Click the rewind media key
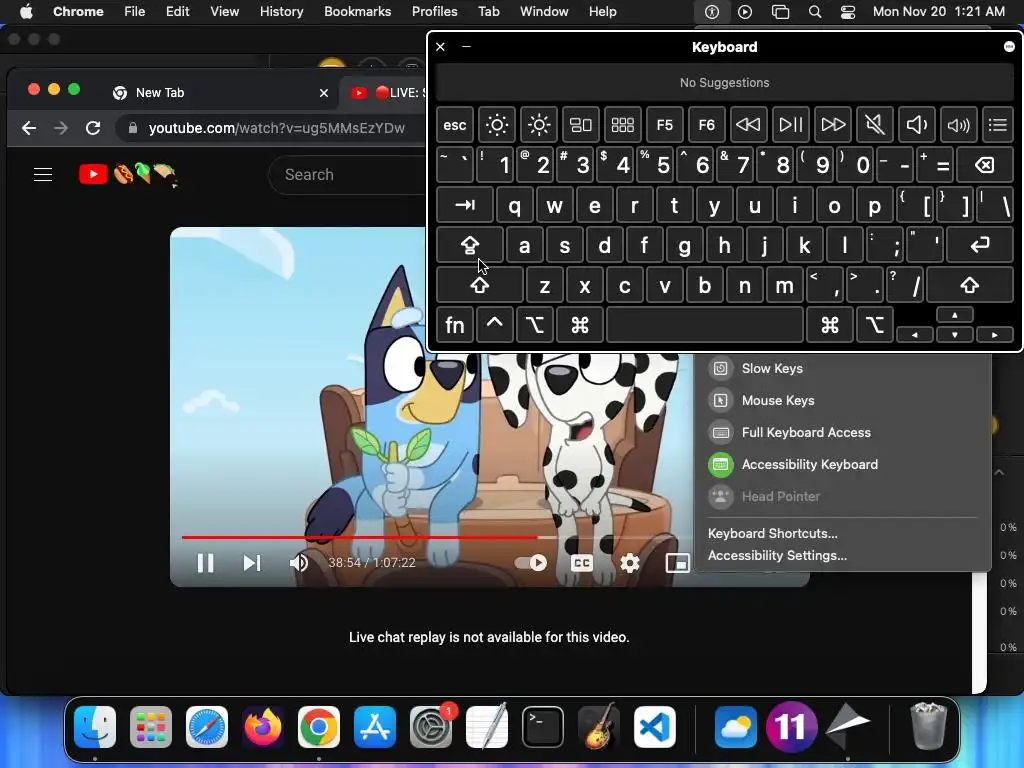This screenshot has width=1024, height=768. coord(748,125)
